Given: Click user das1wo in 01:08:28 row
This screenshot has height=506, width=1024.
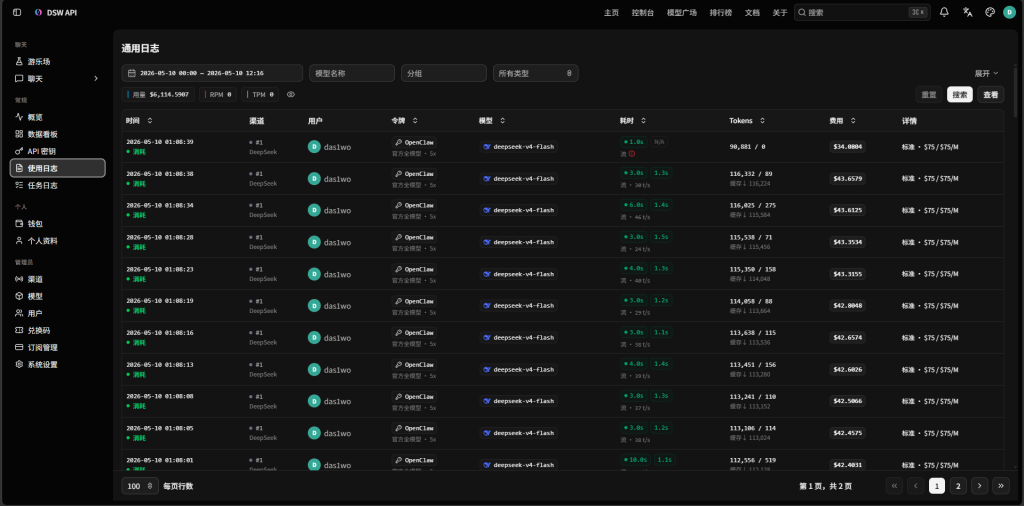Looking at the screenshot, I should click(x=329, y=242).
